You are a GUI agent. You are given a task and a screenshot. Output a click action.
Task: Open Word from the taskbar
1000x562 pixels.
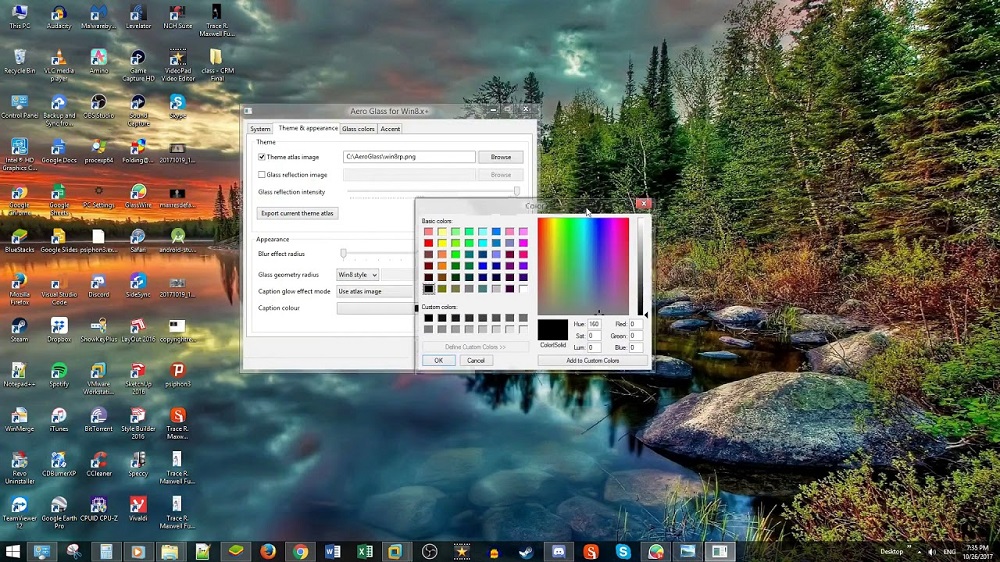[x=332, y=551]
